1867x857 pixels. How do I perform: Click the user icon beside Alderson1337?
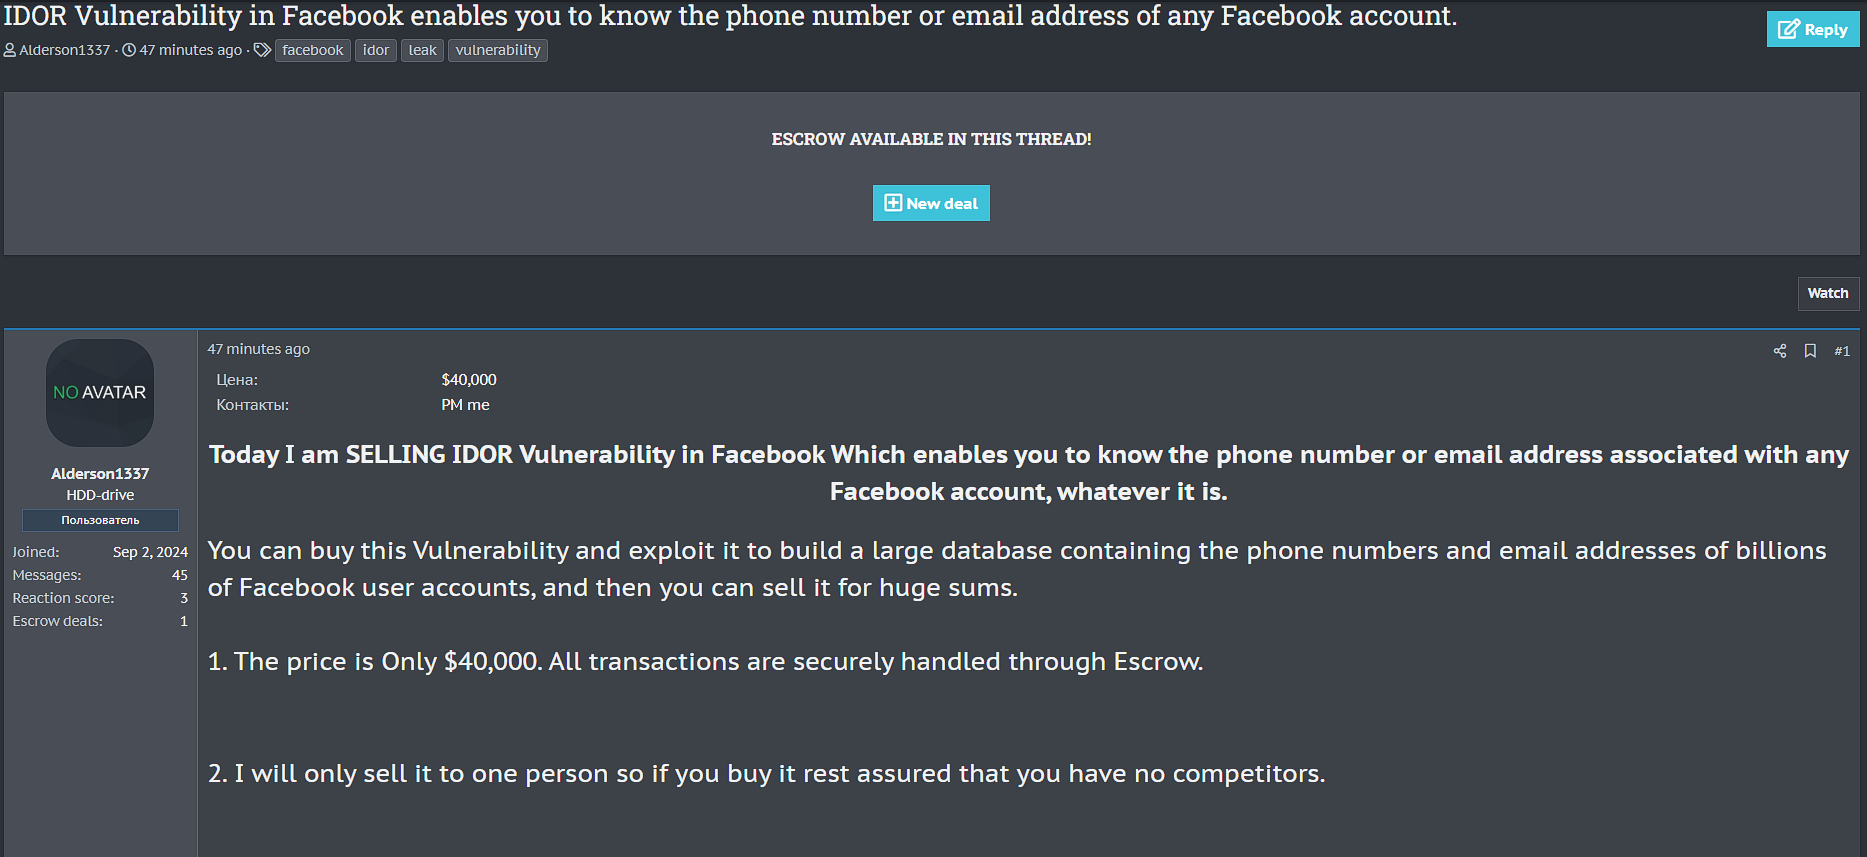coord(10,50)
